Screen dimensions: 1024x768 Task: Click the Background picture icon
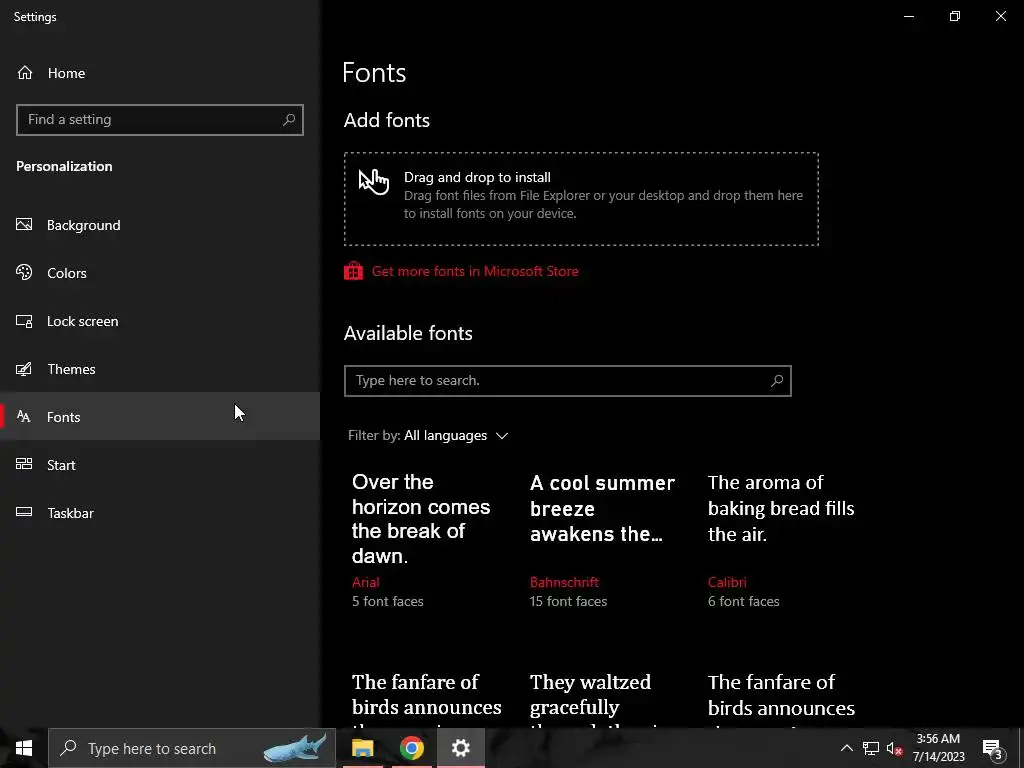pyautogui.click(x=24, y=225)
